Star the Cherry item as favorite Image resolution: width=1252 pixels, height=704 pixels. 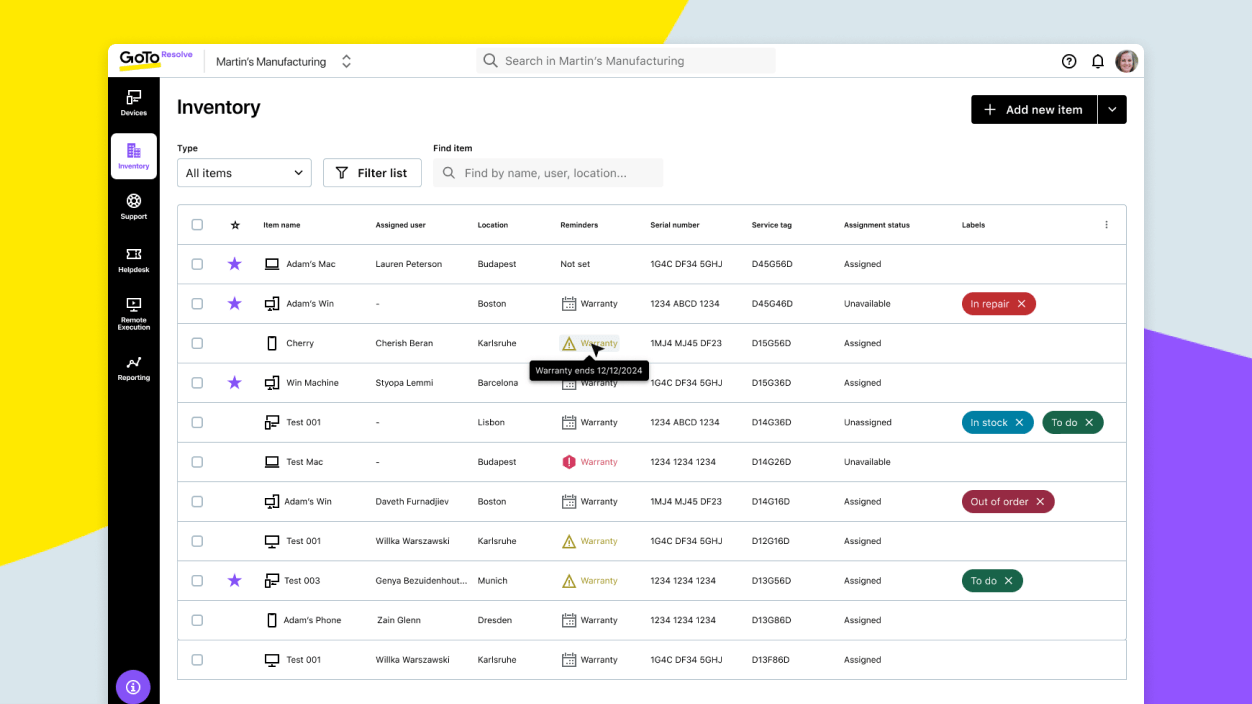coord(234,342)
